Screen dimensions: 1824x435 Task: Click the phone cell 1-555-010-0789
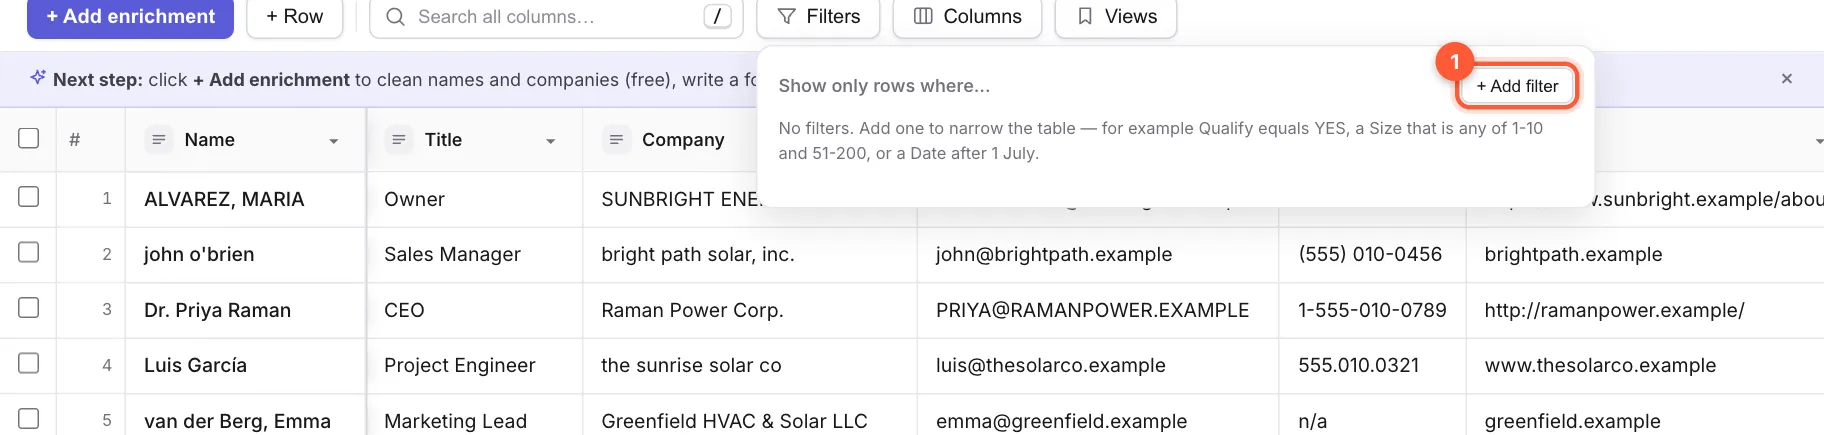[x=1372, y=310]
